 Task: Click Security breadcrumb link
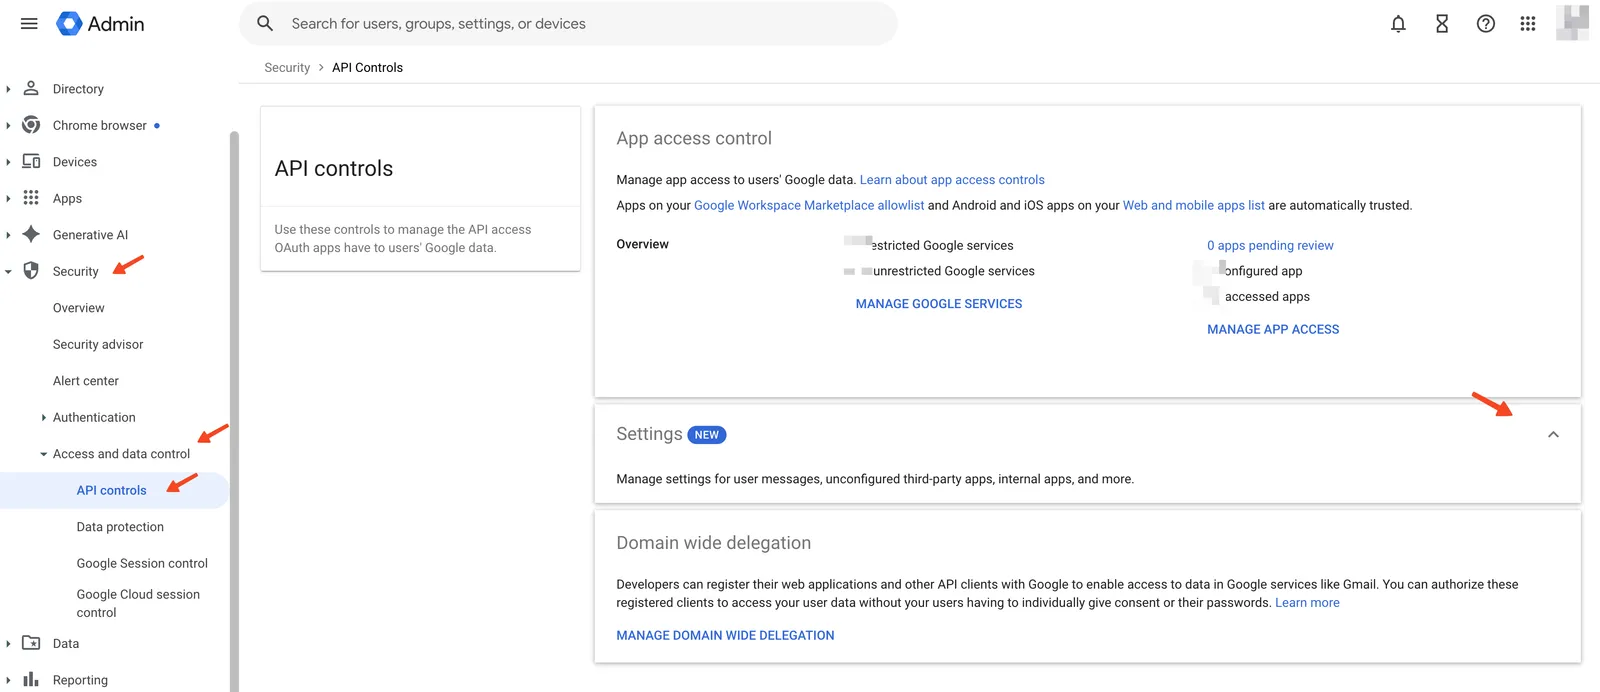point(287,68)
